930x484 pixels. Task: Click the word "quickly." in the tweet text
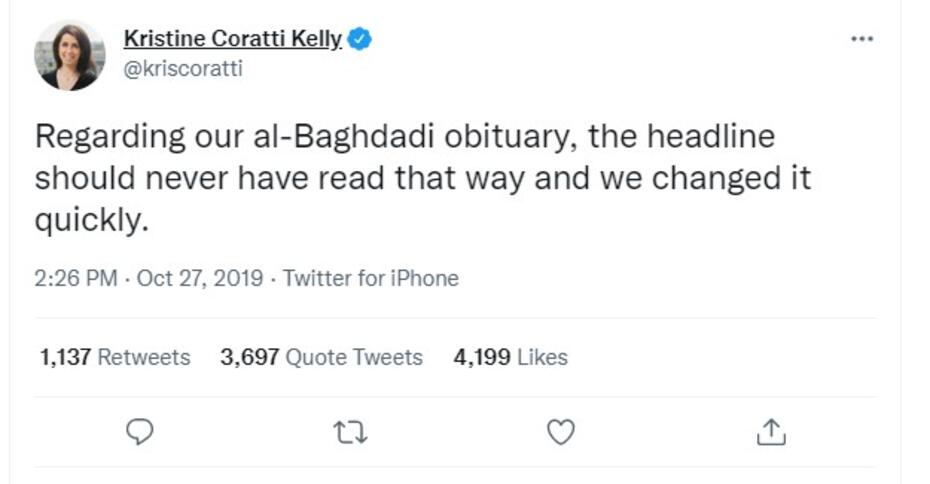coord(91,221)
